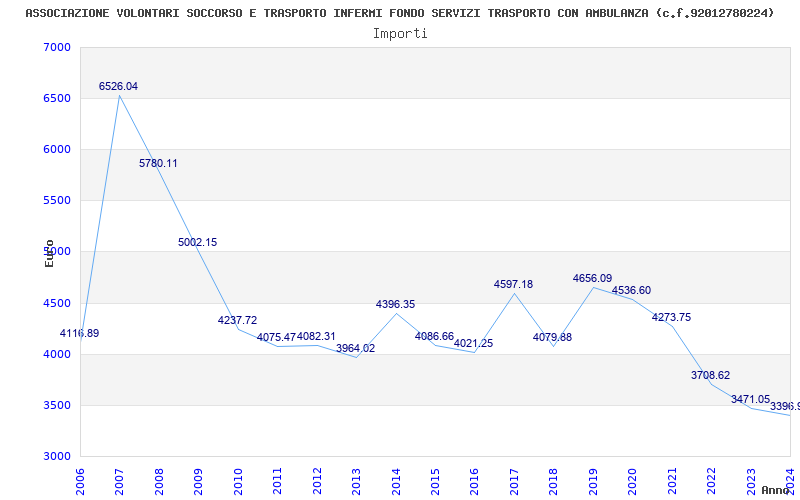Click the 6526.04 peak data label
Image resolution: width=800 pixels, height=500 pixels.
(x=118, y=87)
